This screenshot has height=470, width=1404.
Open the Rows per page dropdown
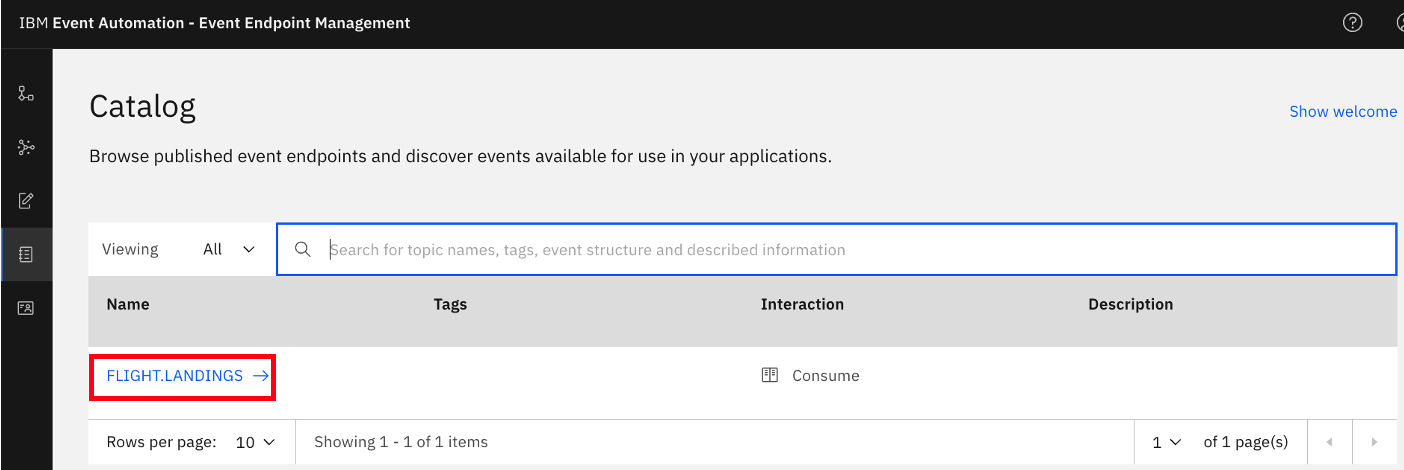[255, 442]
